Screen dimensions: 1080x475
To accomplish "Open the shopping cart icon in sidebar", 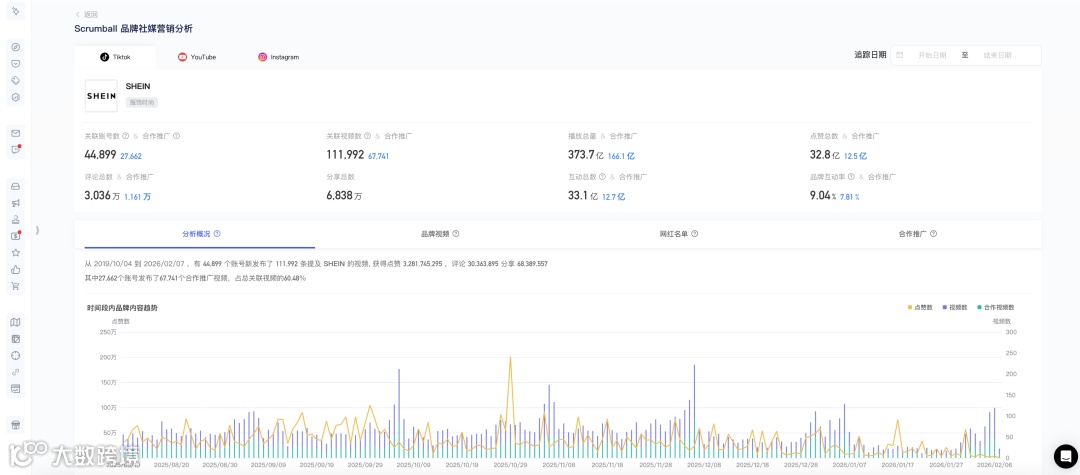I will tap(15, 286).
